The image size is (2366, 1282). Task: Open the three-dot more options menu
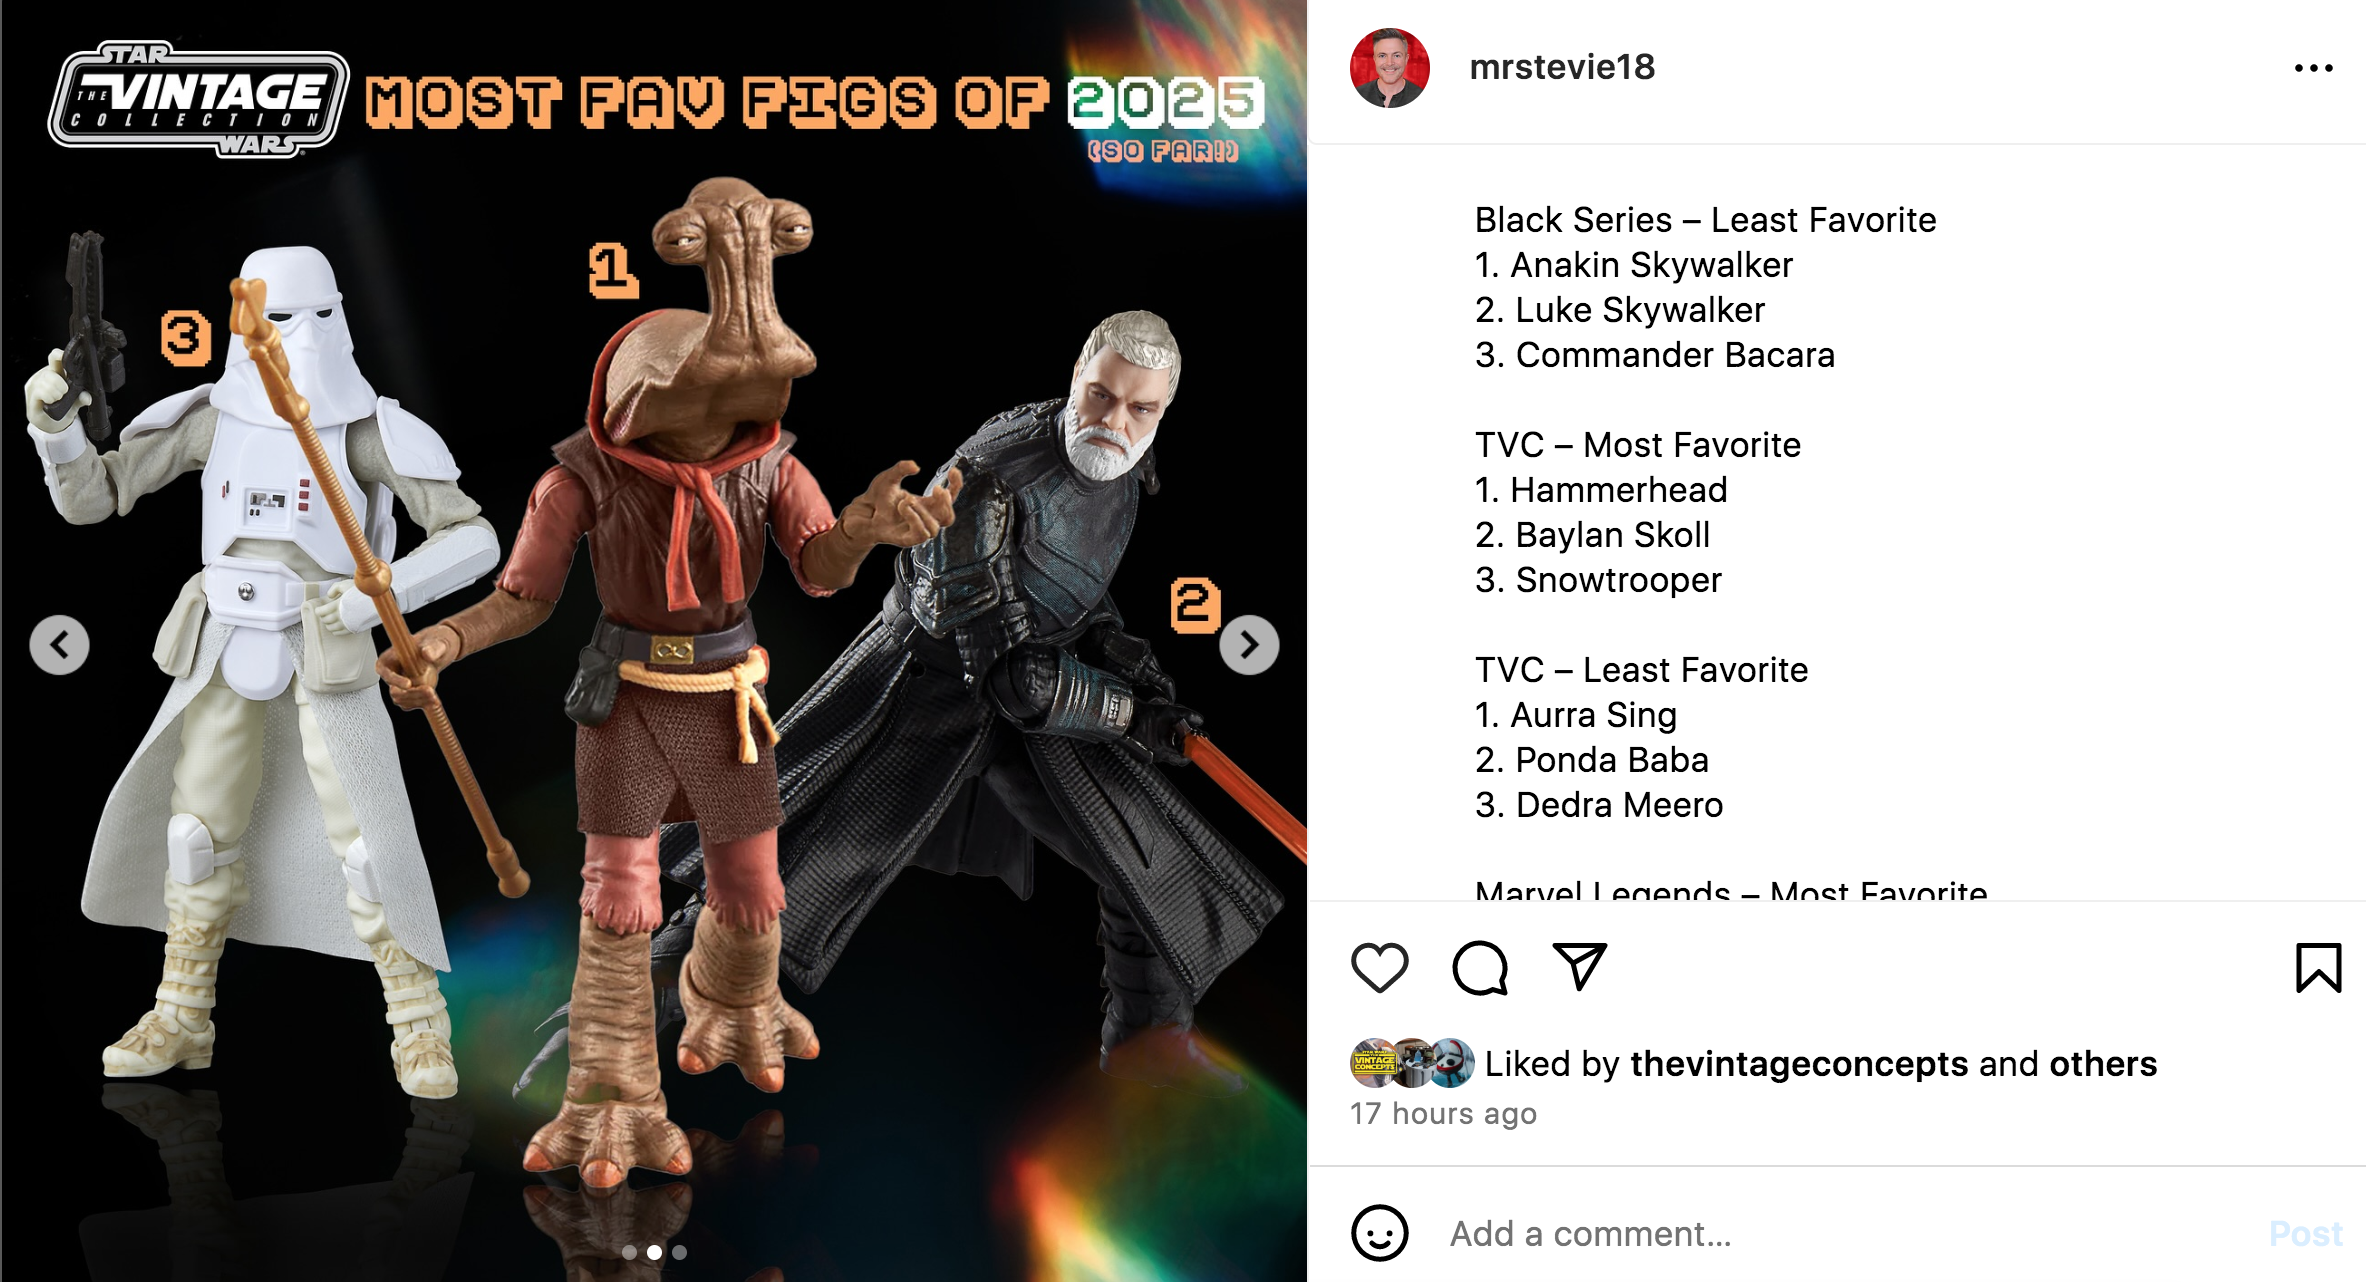(2313, 68)
